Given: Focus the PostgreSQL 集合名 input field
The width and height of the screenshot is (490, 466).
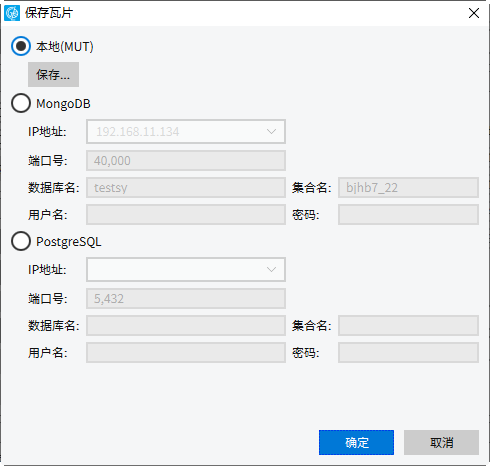Looking at the screenshot, I should click(x=408, y=325).
